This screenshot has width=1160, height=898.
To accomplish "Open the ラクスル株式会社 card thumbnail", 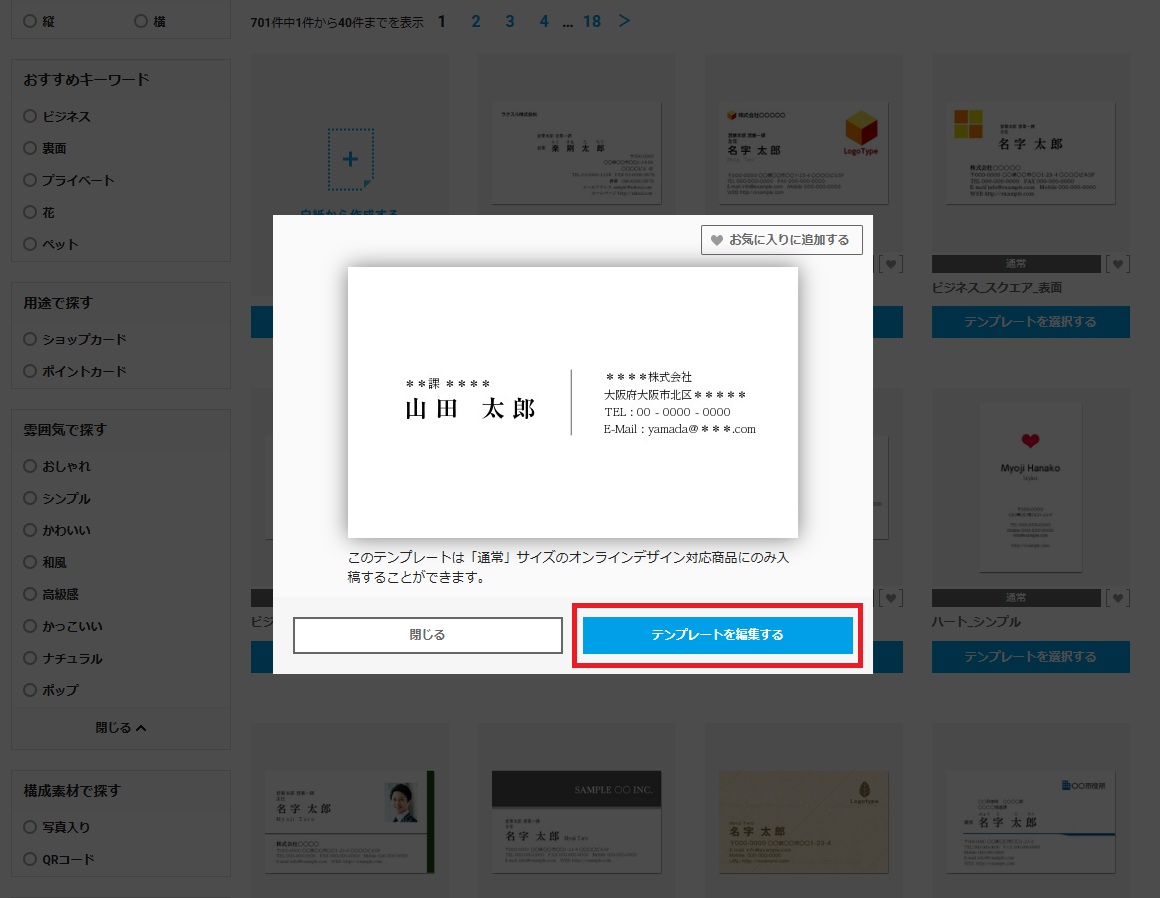I will (x=576, y=153).
